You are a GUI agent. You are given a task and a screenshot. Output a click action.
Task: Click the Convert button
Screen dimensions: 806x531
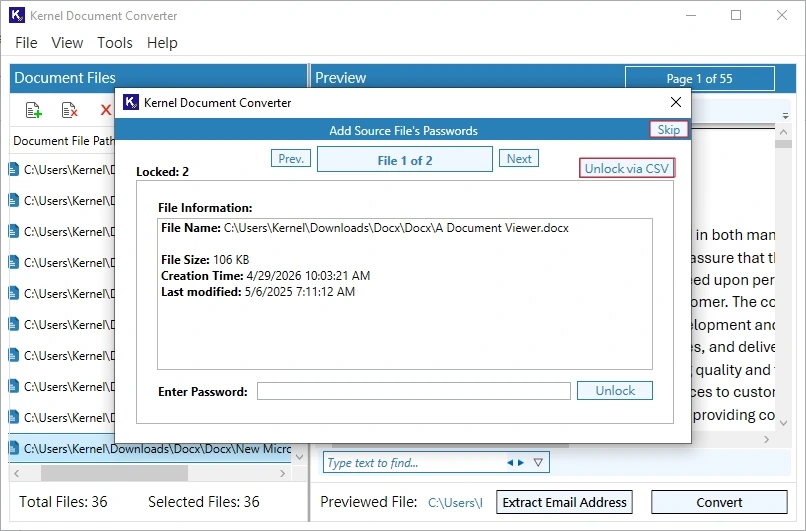(x=719, y=502)
